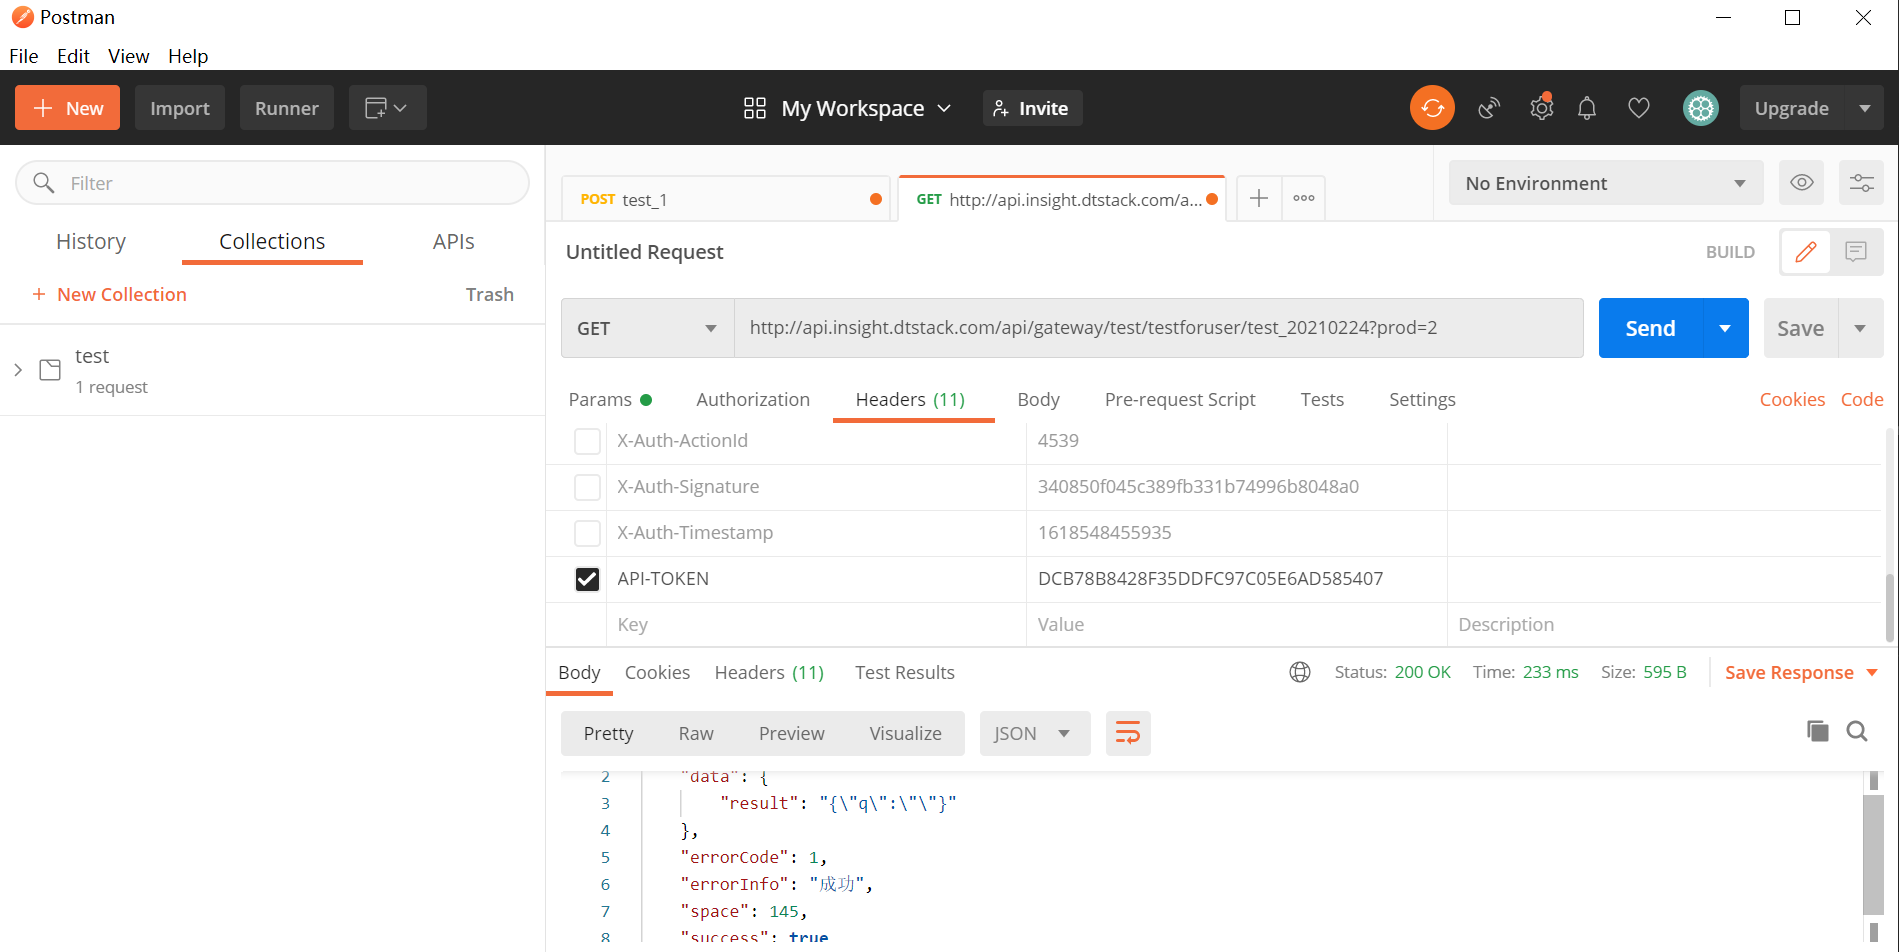Click the Runner button
1899x952 pixels.
point(287,108)
